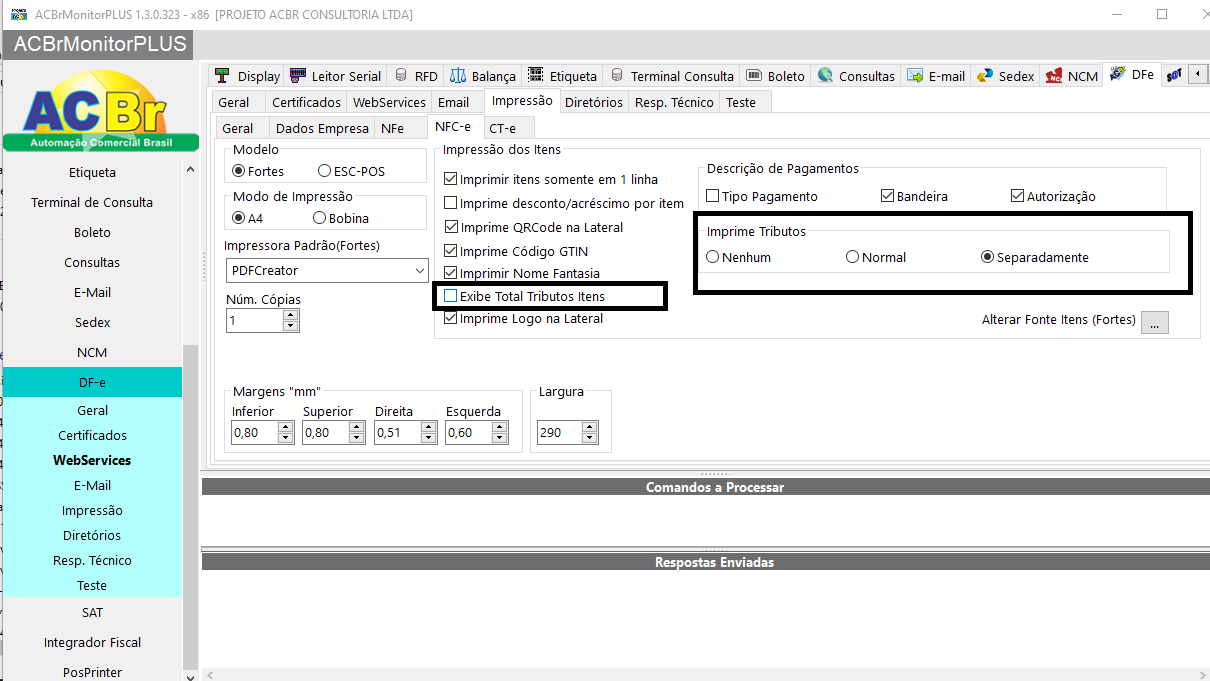Open the Leitor Serial tab icon
The image size is (1210, 681).
297,75
